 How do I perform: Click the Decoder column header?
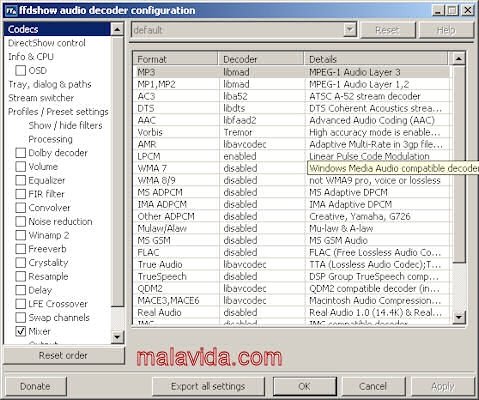pos(261,59)
